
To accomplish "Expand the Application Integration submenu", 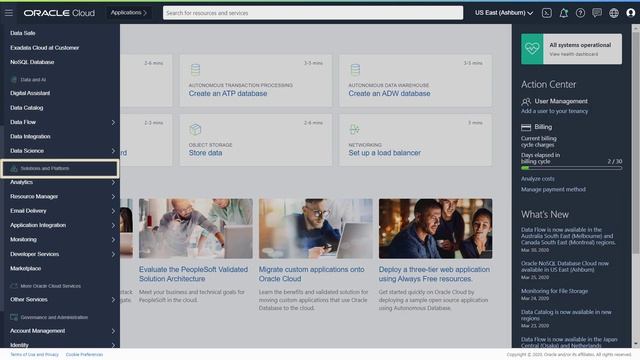I will coord(113,225).
